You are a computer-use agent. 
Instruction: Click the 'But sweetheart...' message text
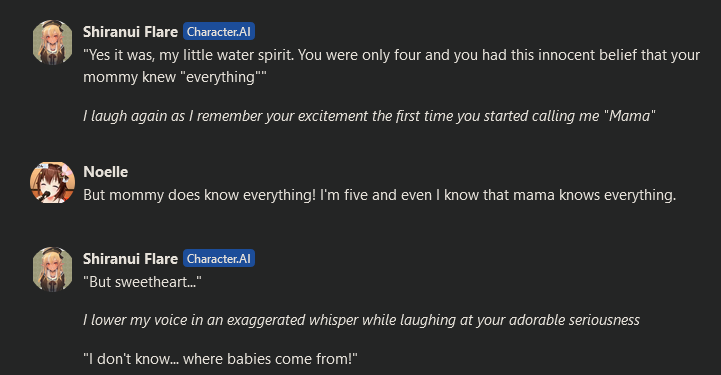pos(142,282)
